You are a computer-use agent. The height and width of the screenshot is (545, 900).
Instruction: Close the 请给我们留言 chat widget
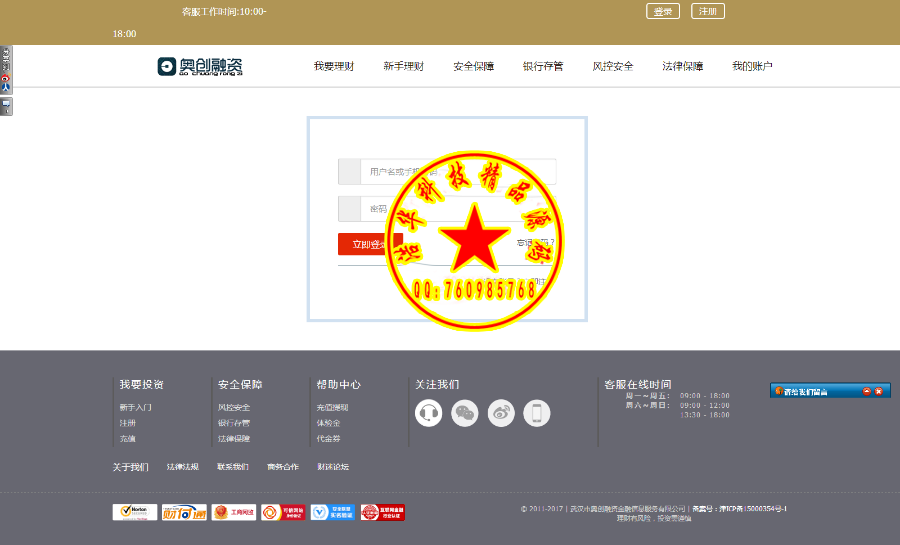(878, 391)
